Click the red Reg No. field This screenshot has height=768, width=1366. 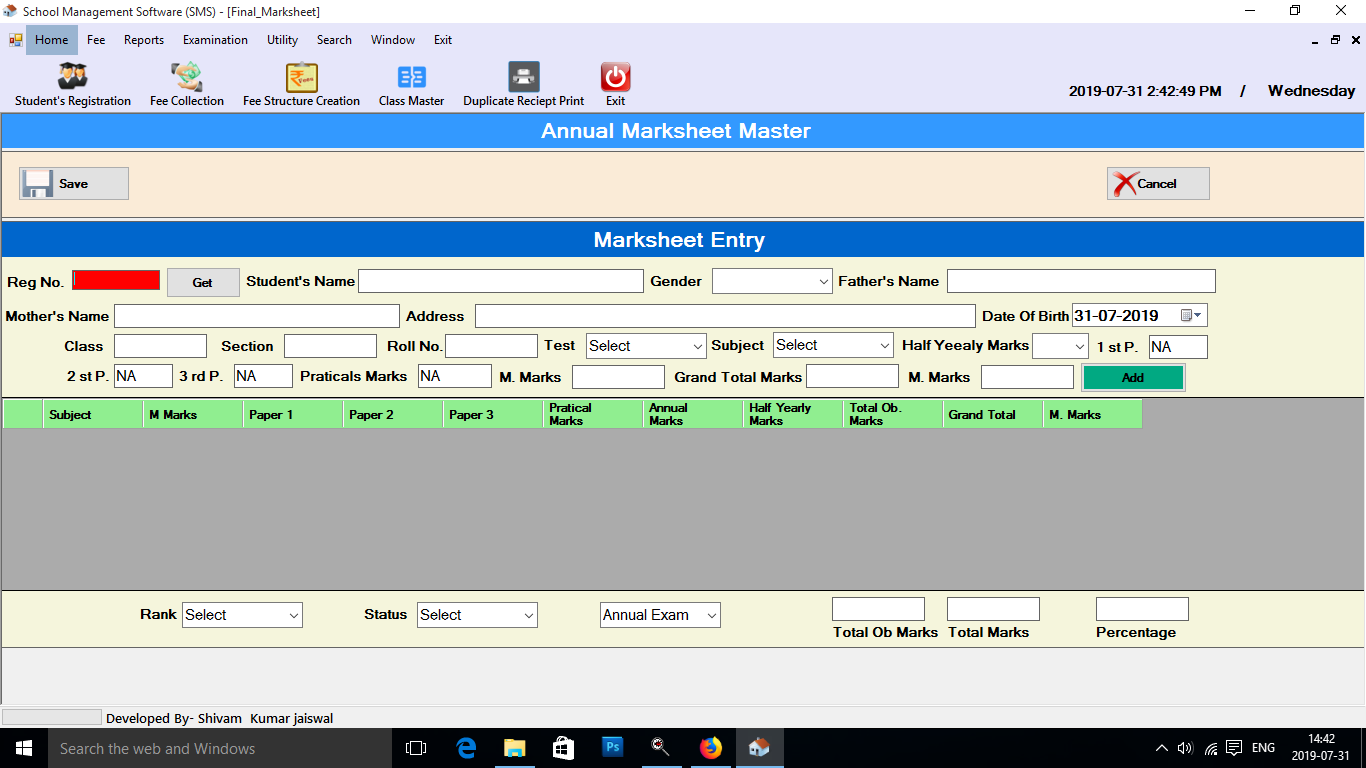(116, 280)
